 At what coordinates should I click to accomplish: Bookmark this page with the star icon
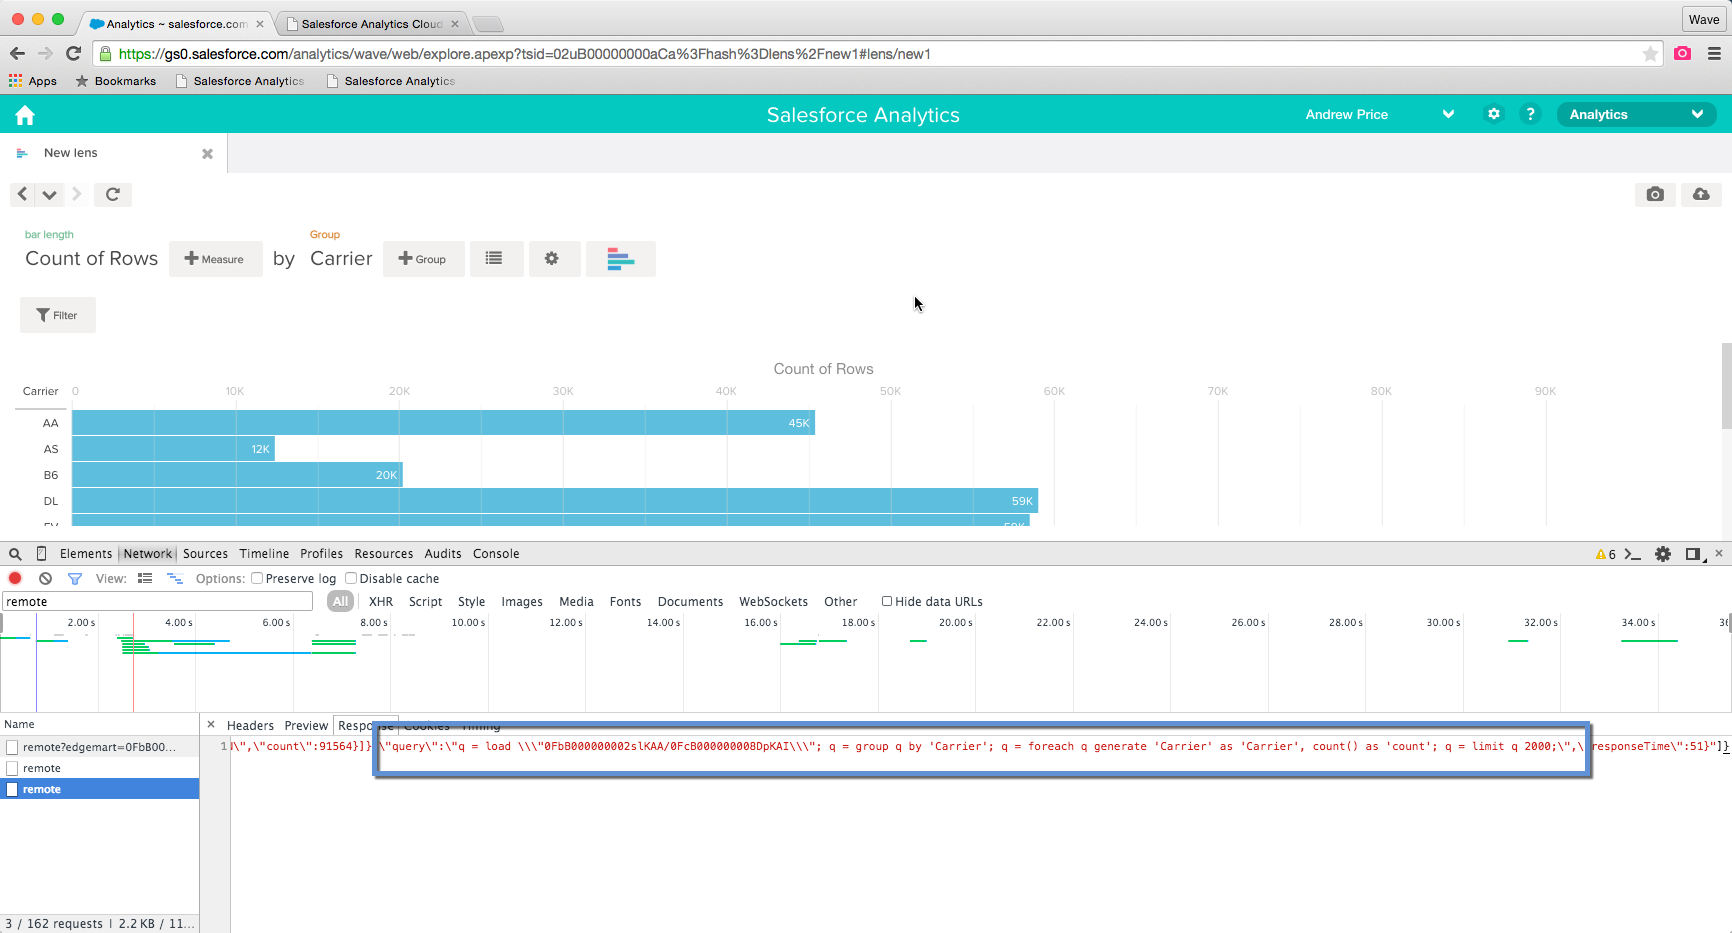(1650, 54)
